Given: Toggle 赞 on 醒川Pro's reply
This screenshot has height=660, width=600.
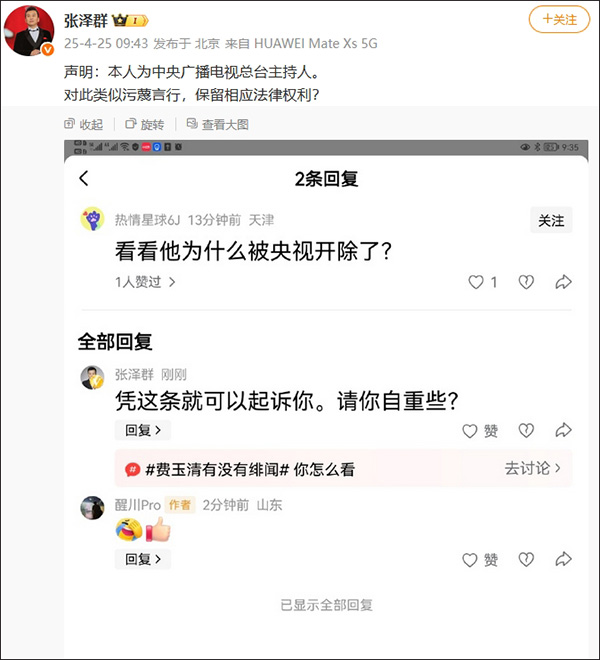Looking at the screenshot, I should (x=480, y=559).
